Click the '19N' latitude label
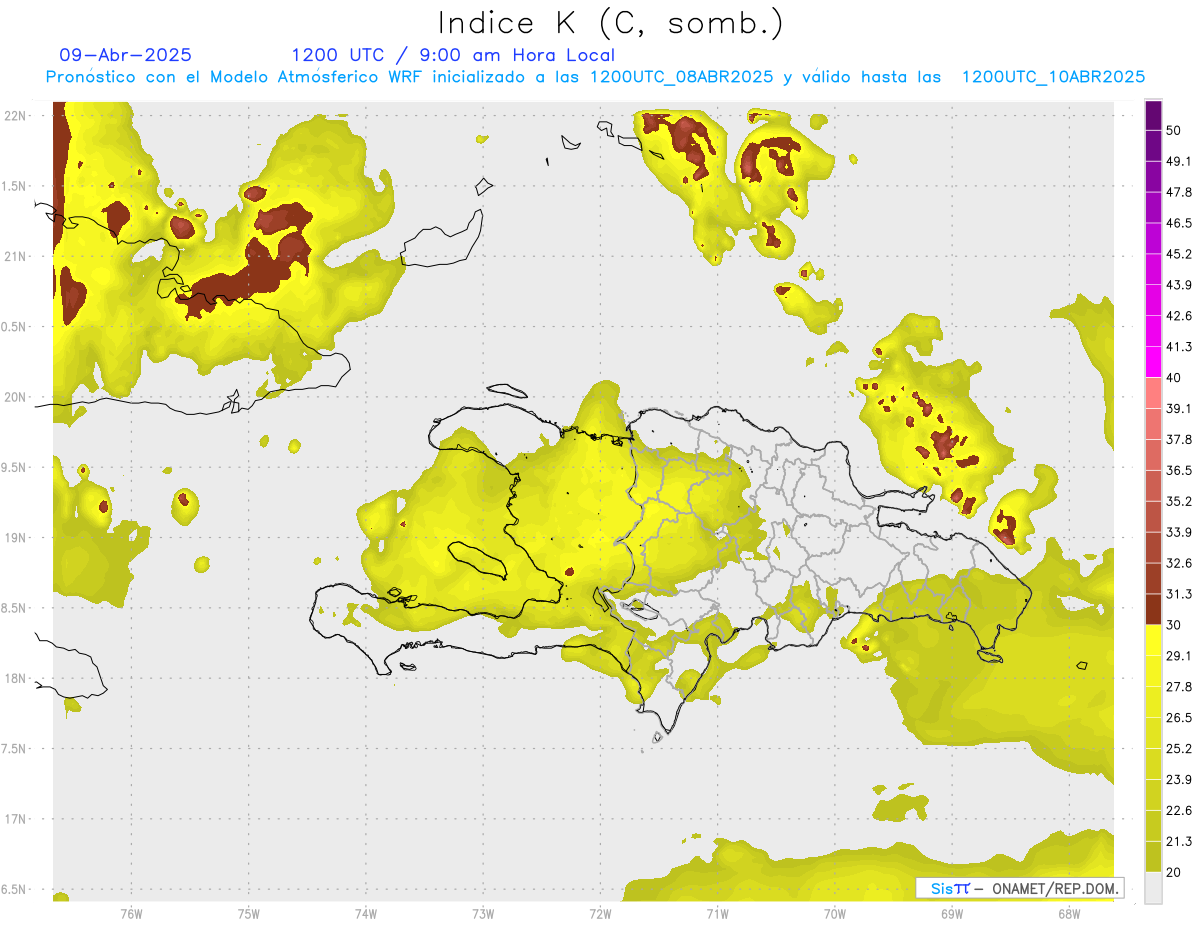The width and height of the screenshot is (1200, 927). point(17,537)
